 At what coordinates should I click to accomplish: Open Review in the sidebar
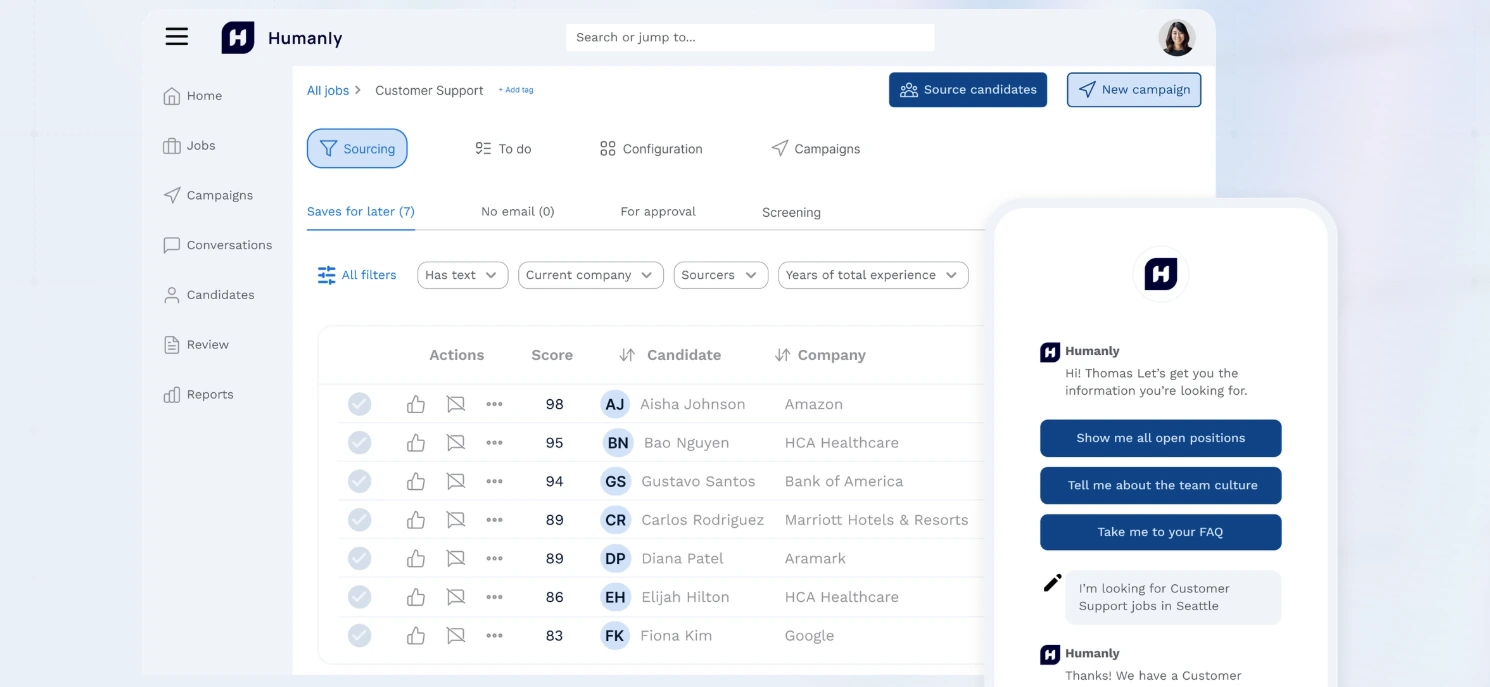(196, 345)
